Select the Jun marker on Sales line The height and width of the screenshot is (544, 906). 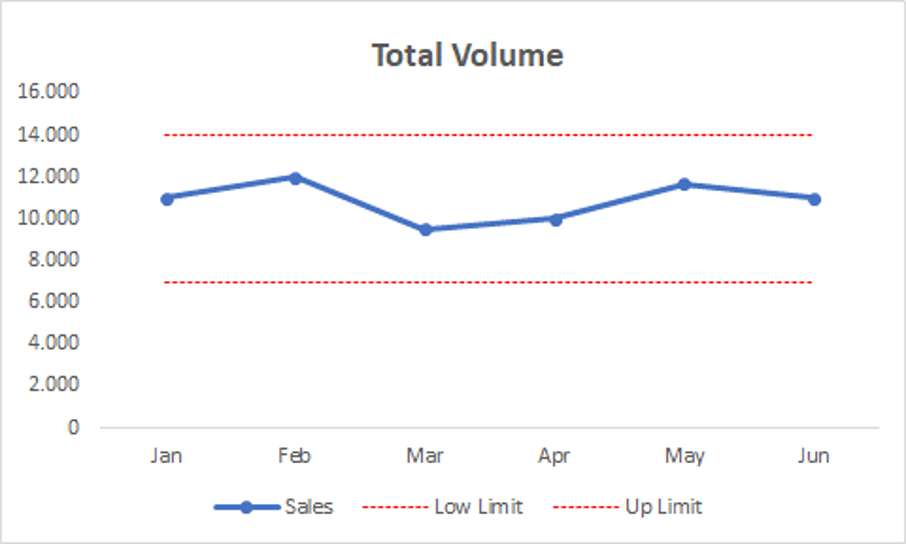pos(814,199)
